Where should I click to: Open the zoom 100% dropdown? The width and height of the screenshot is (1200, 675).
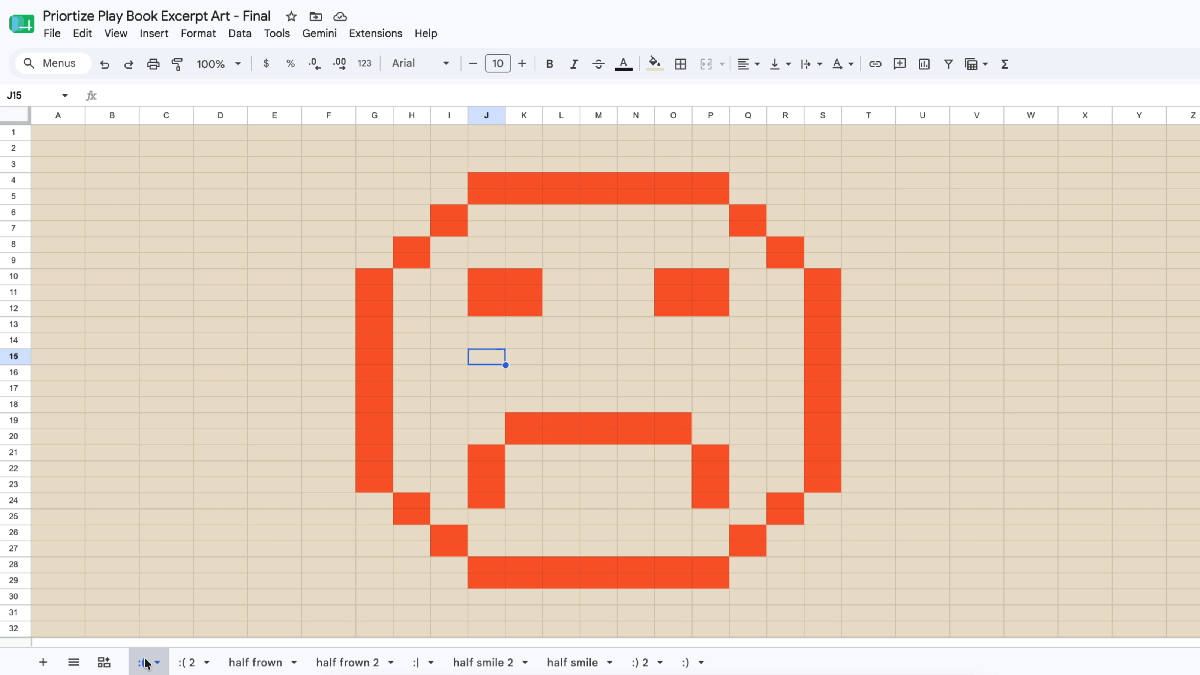point(219,64)
